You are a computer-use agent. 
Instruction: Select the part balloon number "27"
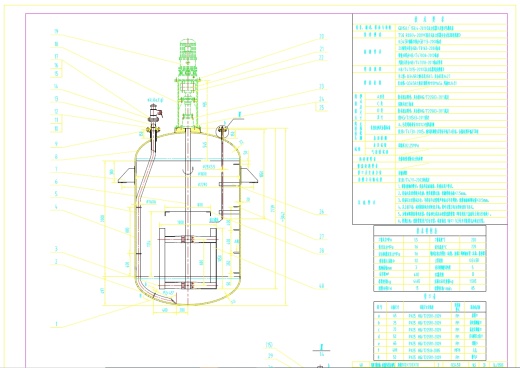[x=321, y=237]
